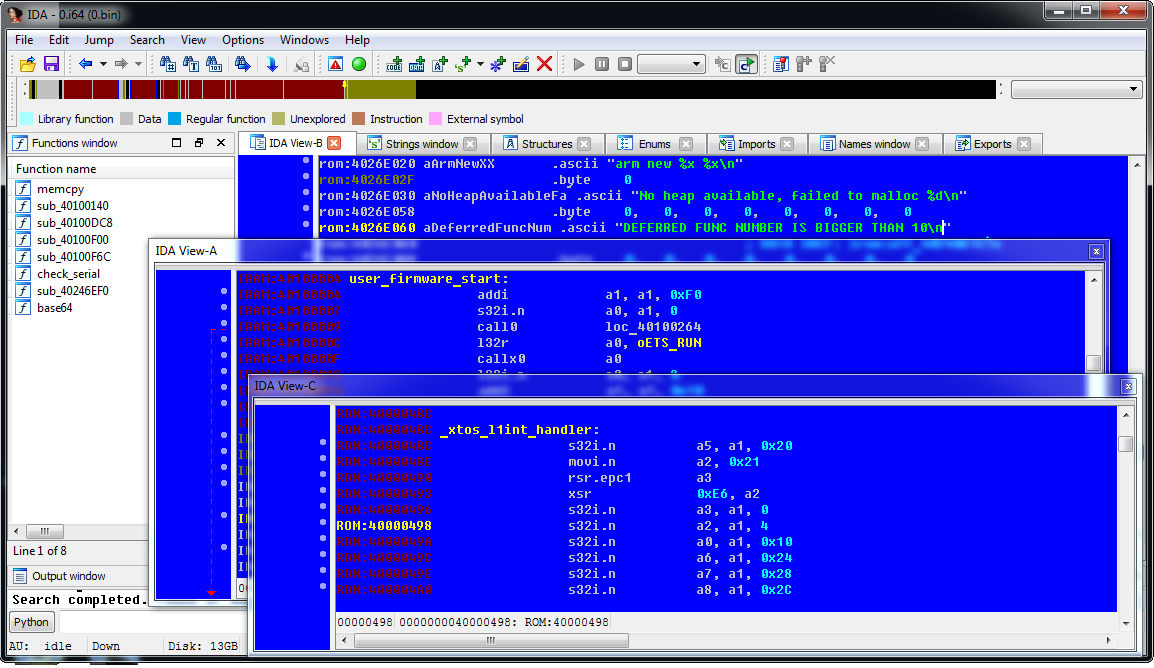Maximize the Functions window panel
Image resolution: width=1154 pixels, height=668 pixels.
(177, 143)
